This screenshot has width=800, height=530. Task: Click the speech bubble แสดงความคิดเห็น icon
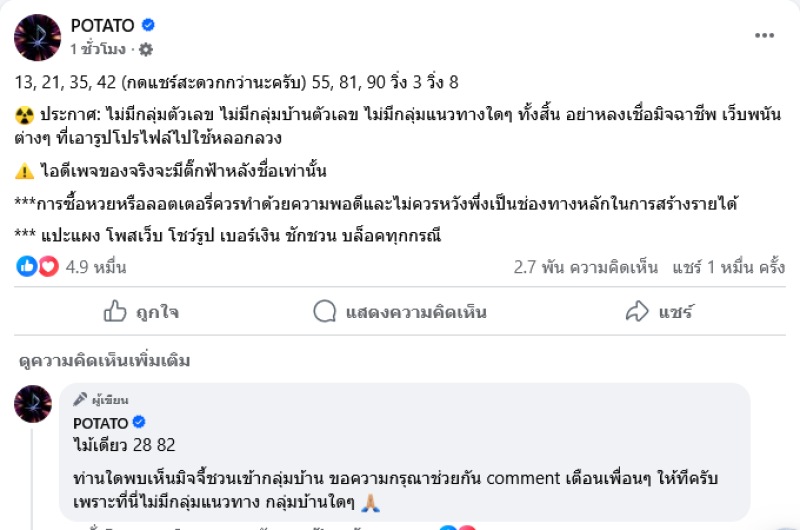click(x=324, y=312)
